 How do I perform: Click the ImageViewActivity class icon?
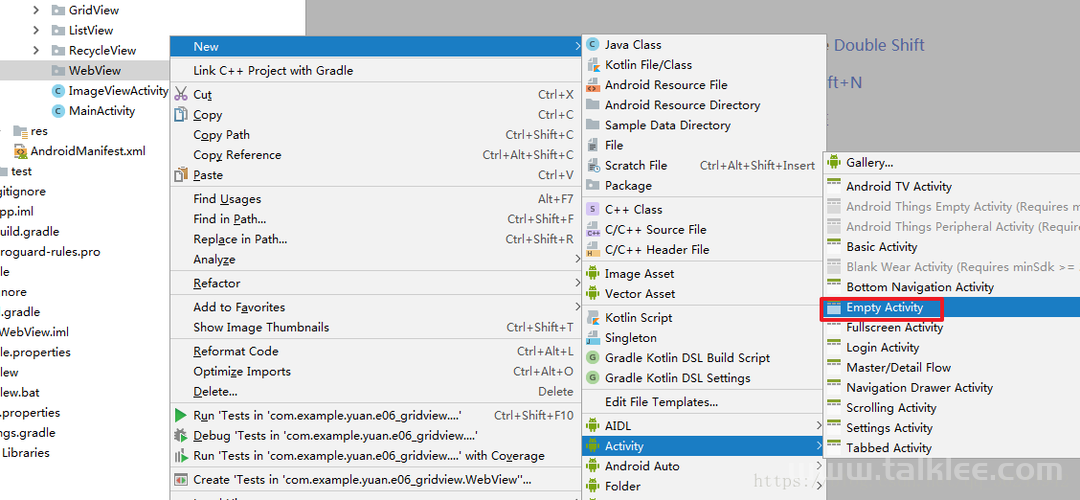(x=58, y=91)
